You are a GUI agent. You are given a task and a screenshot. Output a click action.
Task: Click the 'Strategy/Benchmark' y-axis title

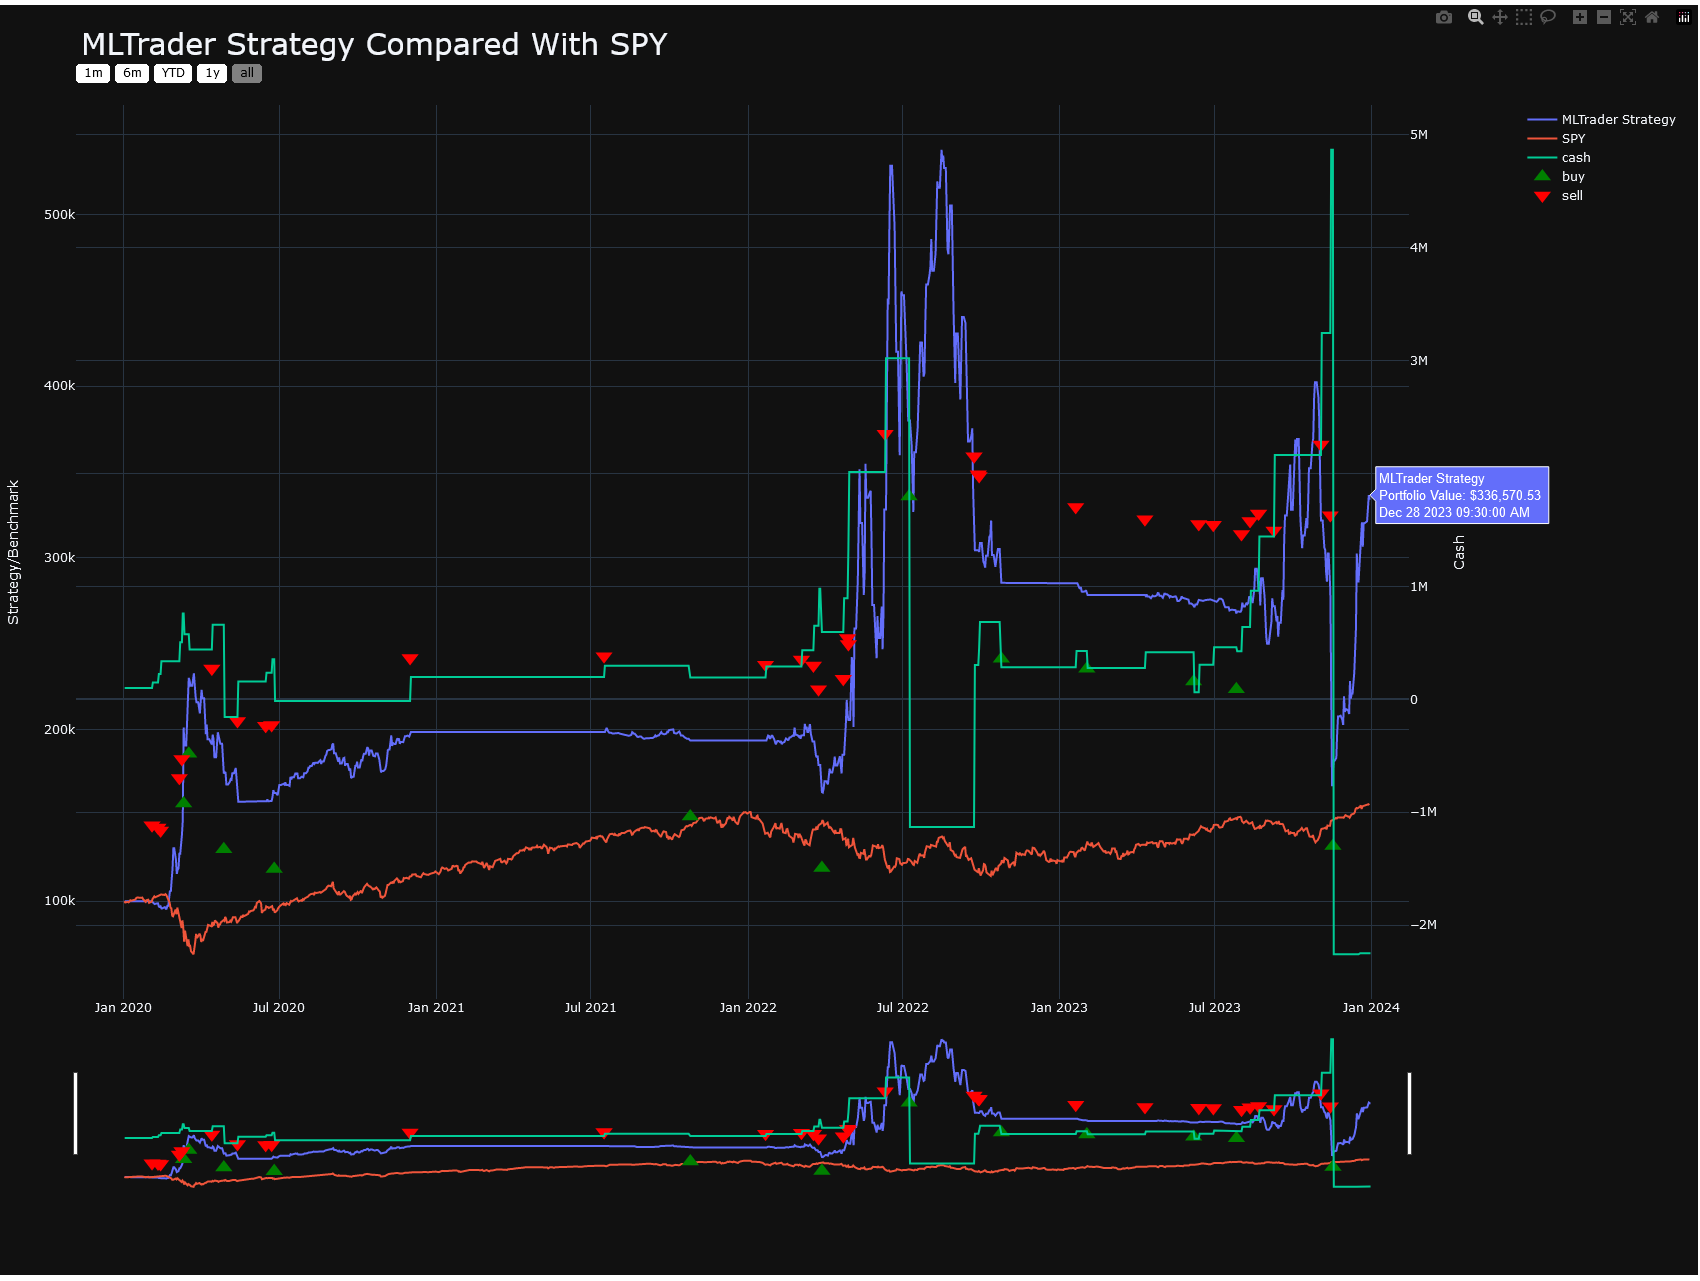[13, 552]
